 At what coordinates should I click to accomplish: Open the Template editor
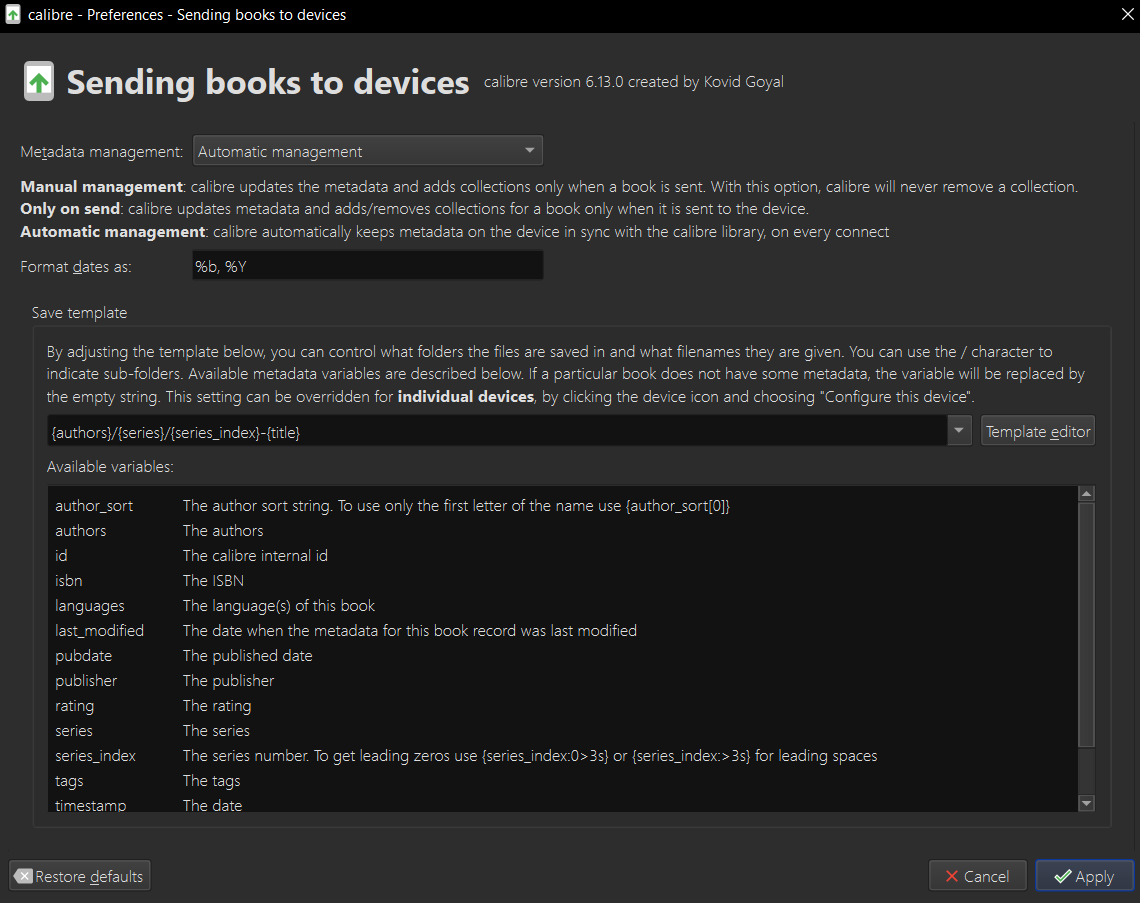pos(1038,431)
